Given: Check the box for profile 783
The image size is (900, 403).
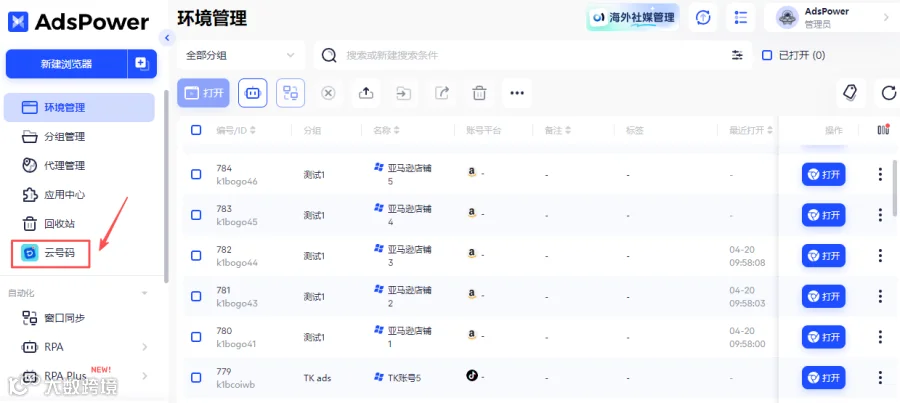Looking at the screenshot, I should (x=196, y=215).
